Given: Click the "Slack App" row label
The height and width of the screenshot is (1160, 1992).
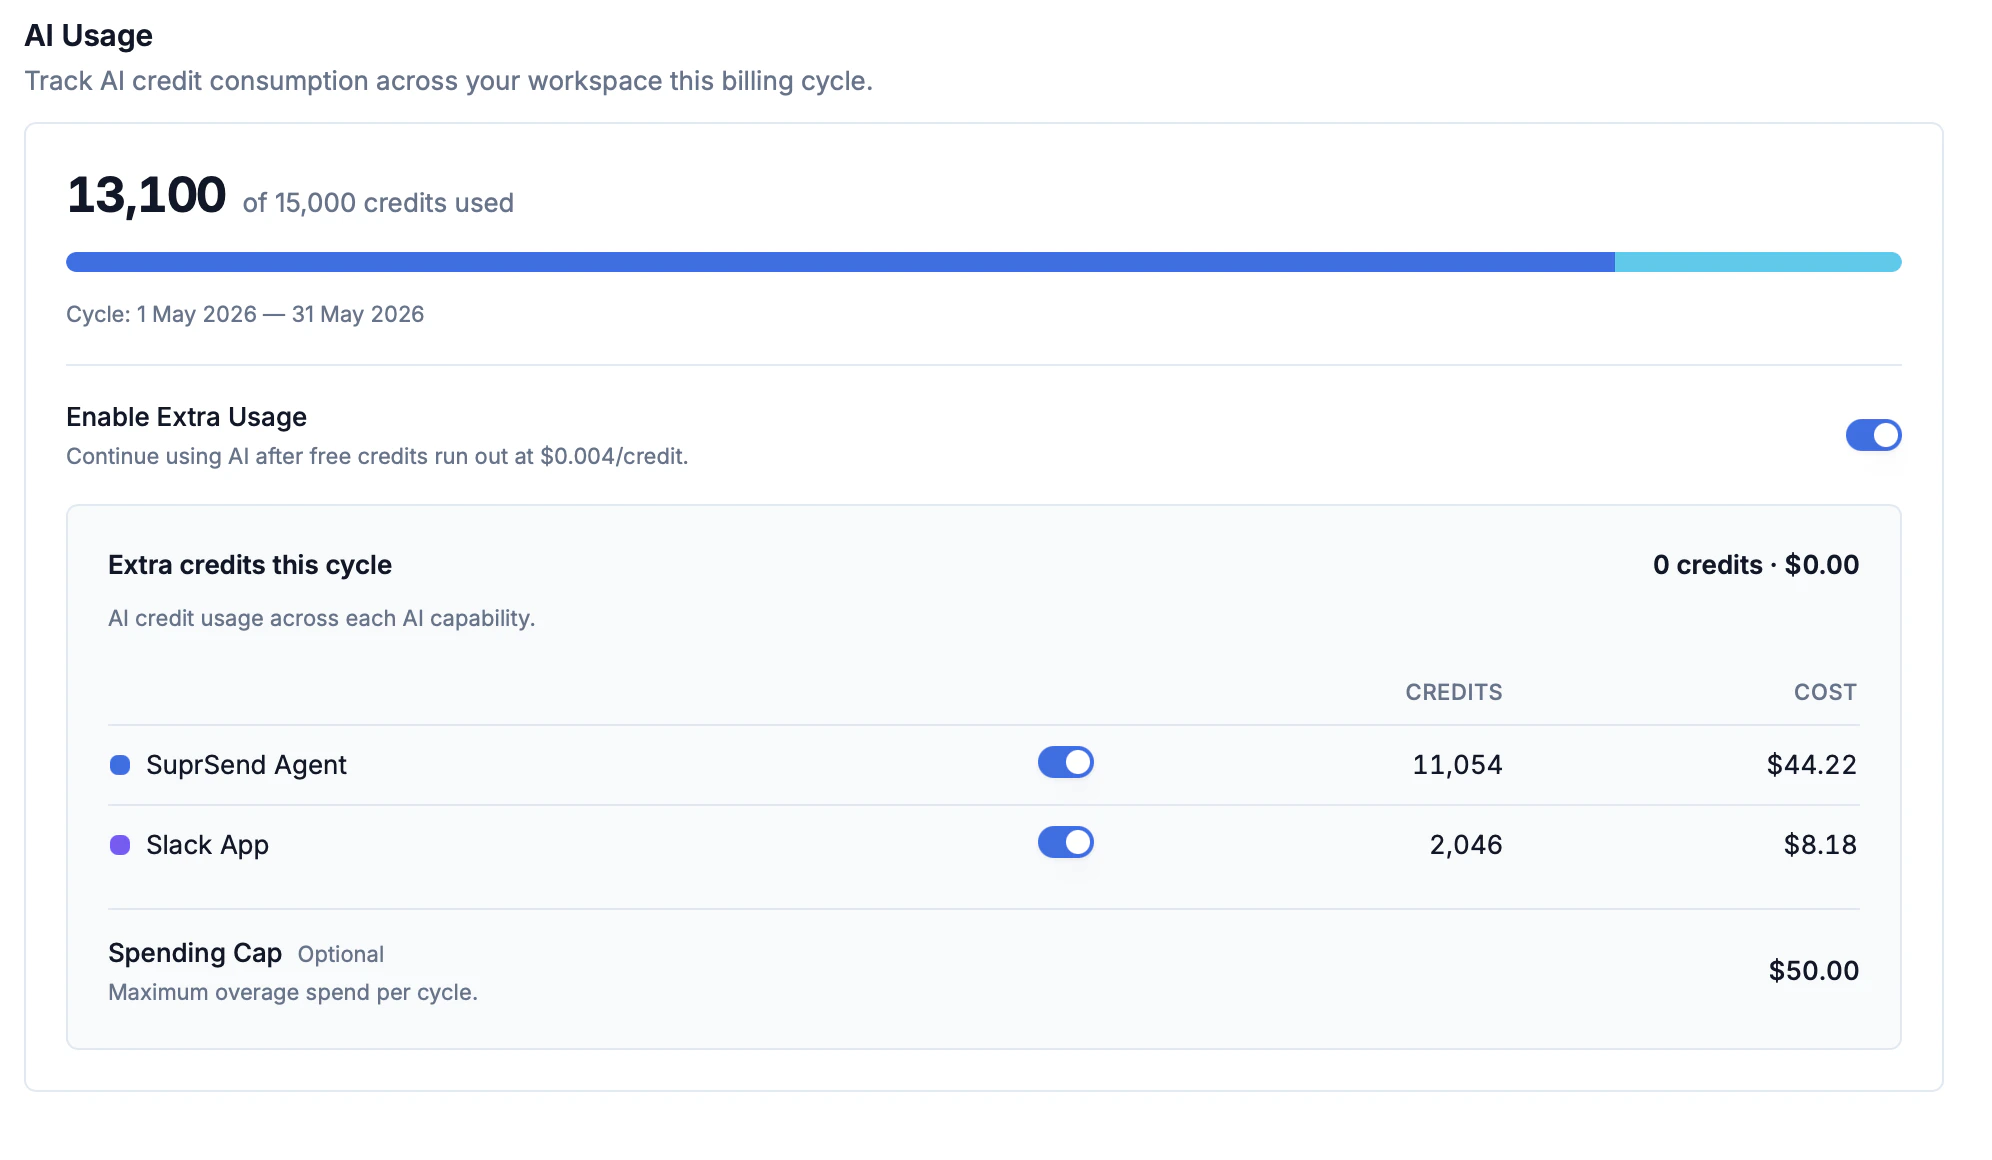Looking at the screenshot, I should point(207,845).
